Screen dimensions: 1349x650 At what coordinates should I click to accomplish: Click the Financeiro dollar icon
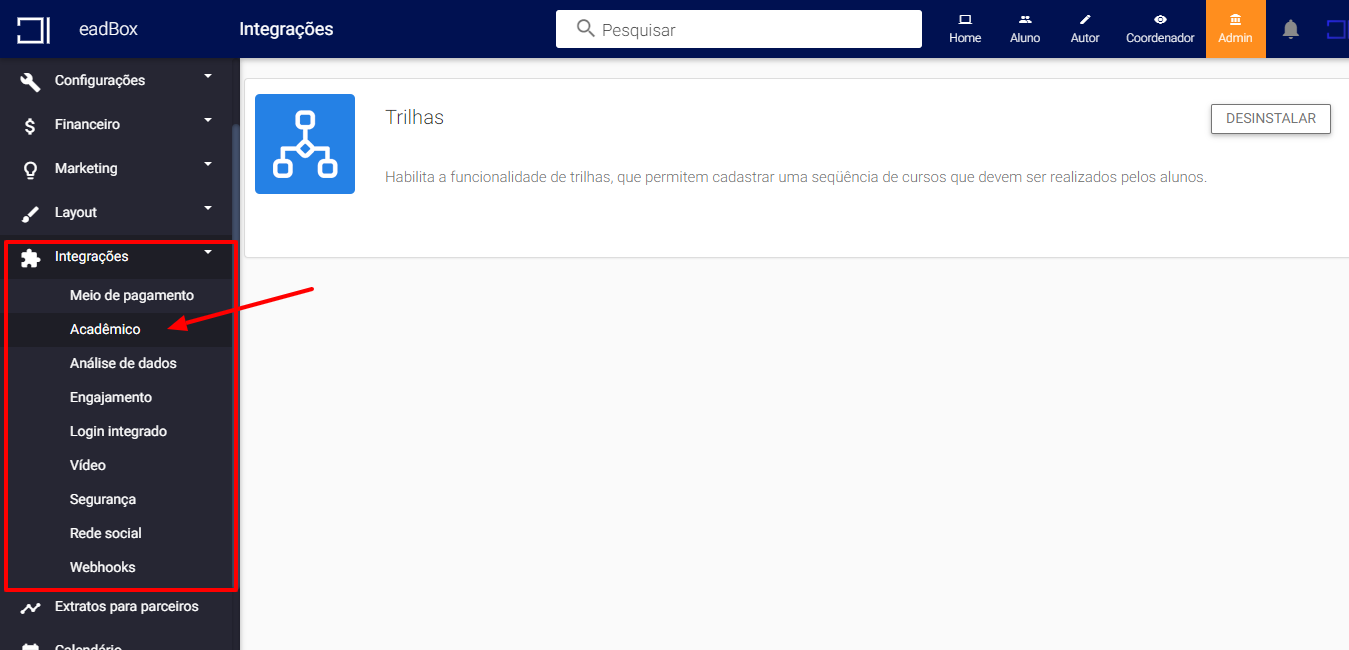click(30, 125)
